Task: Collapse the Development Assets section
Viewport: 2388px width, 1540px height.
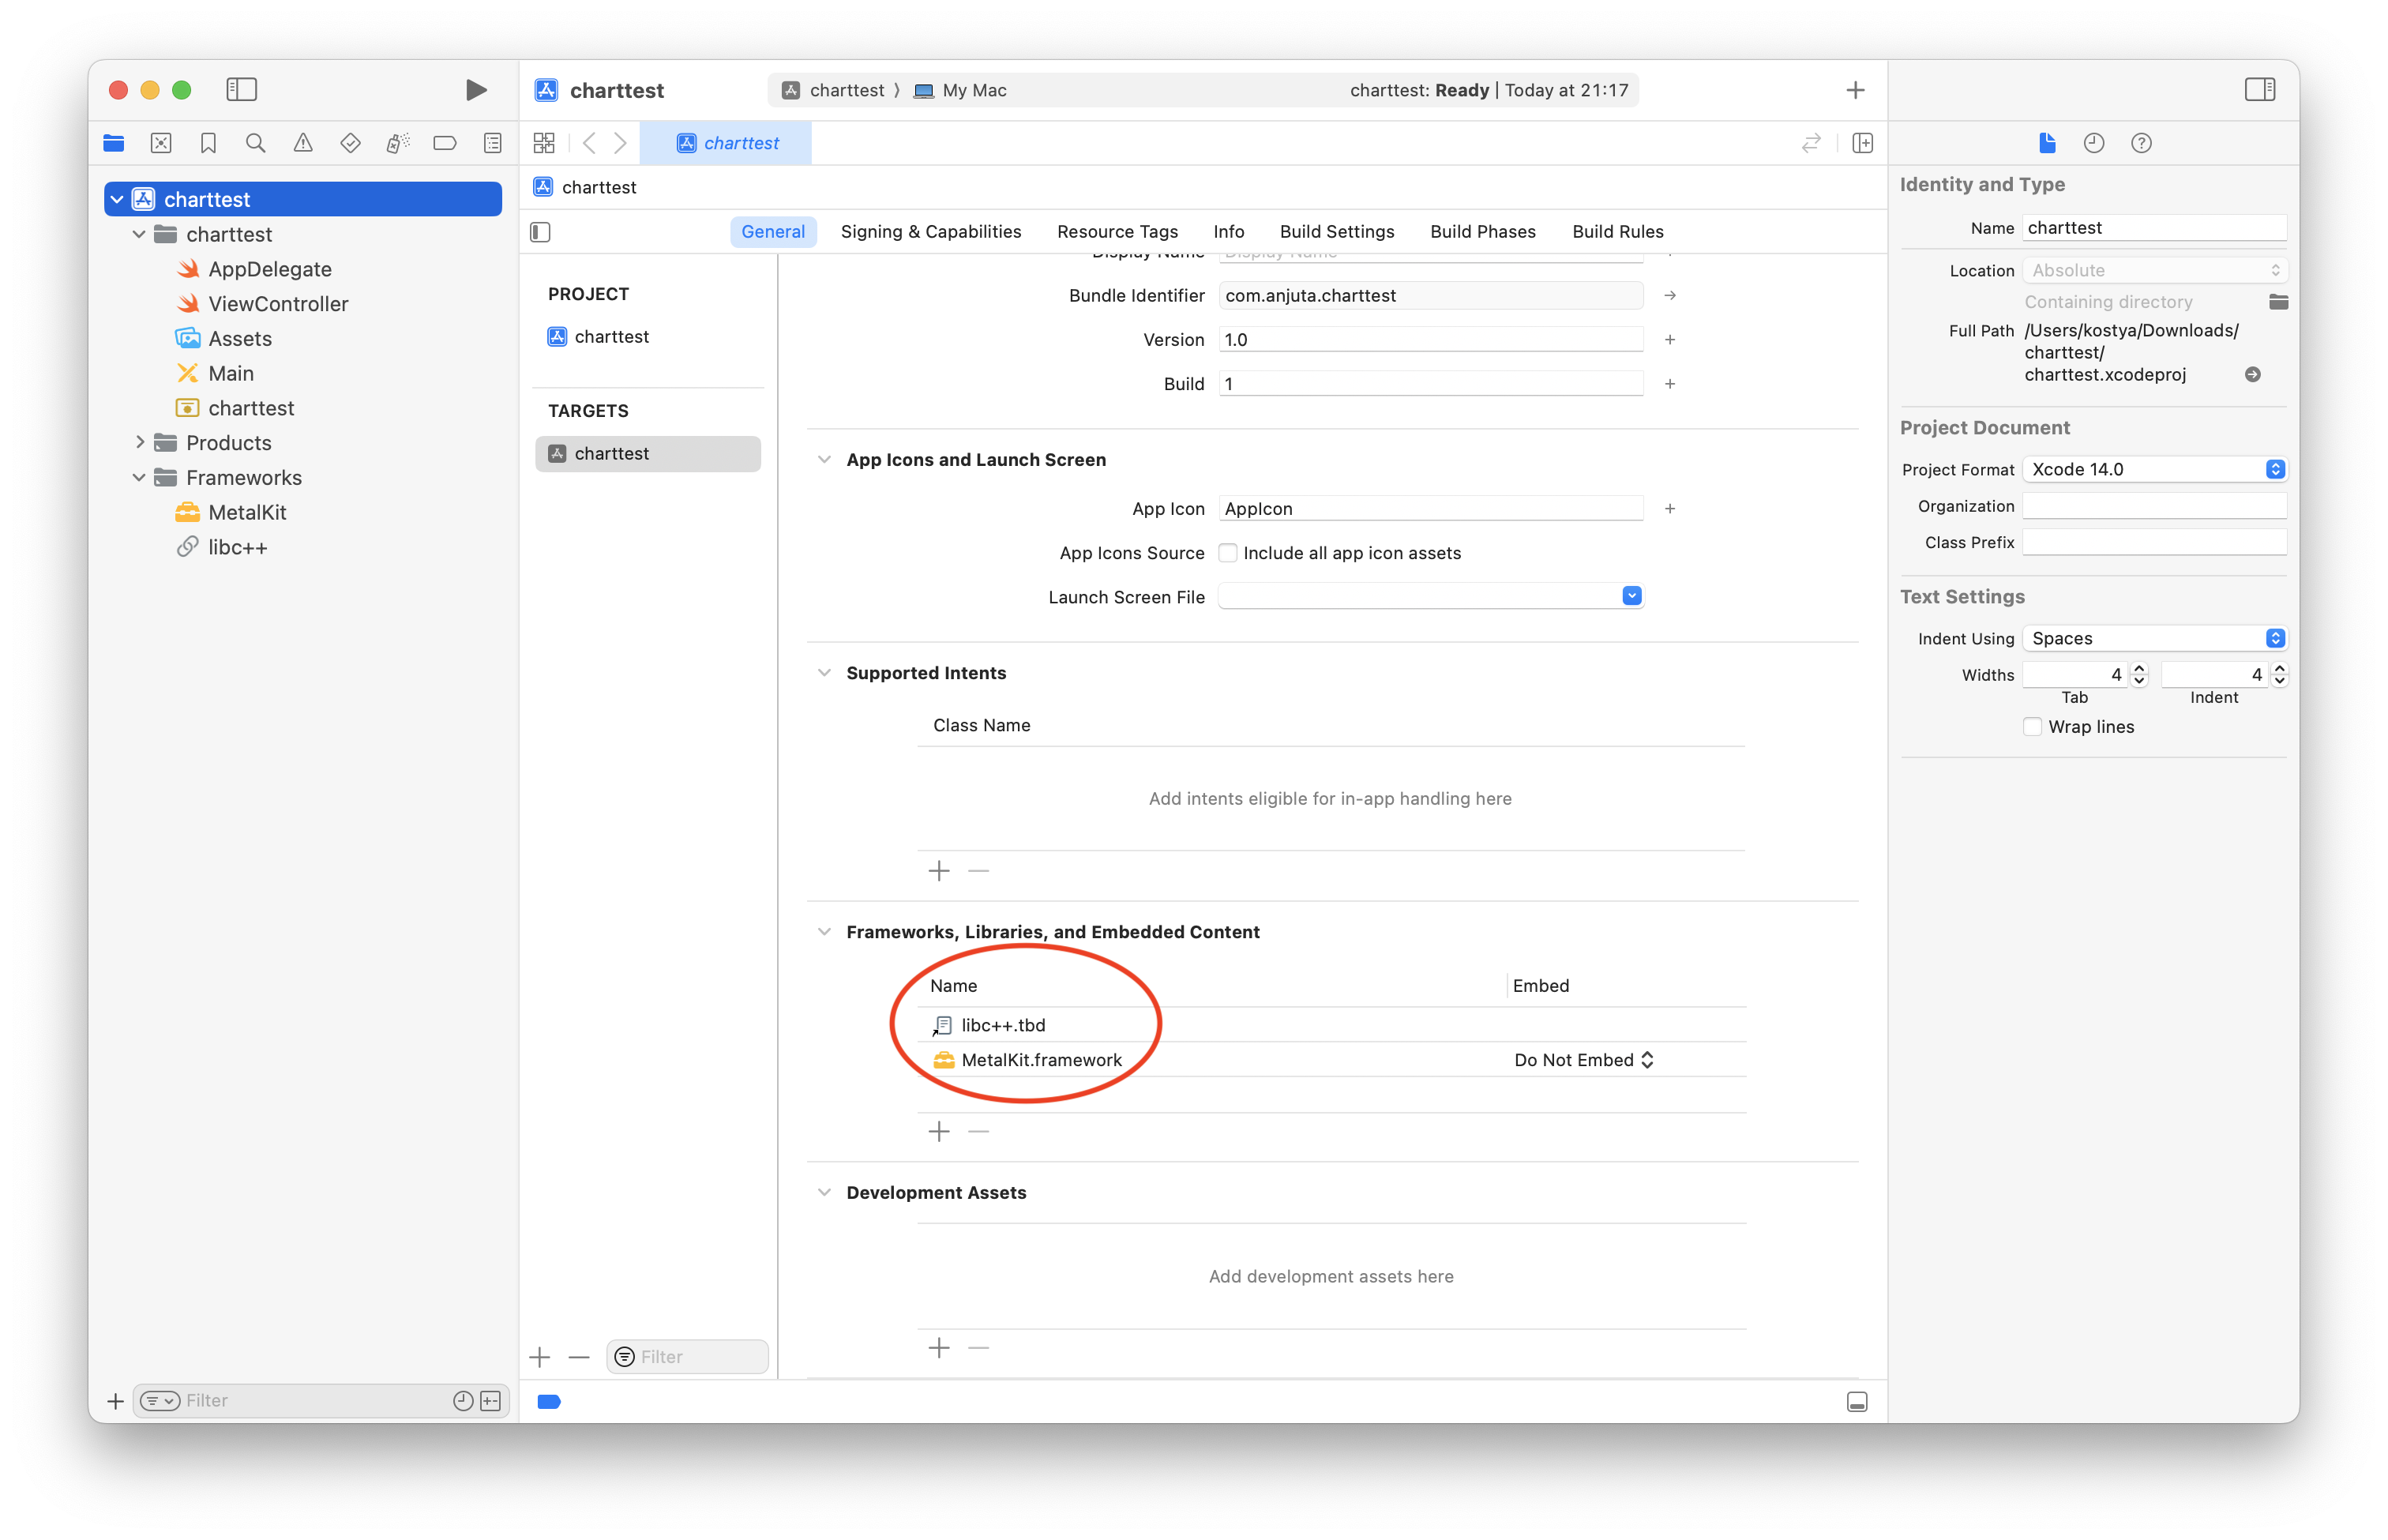Action: (824, 1192)
